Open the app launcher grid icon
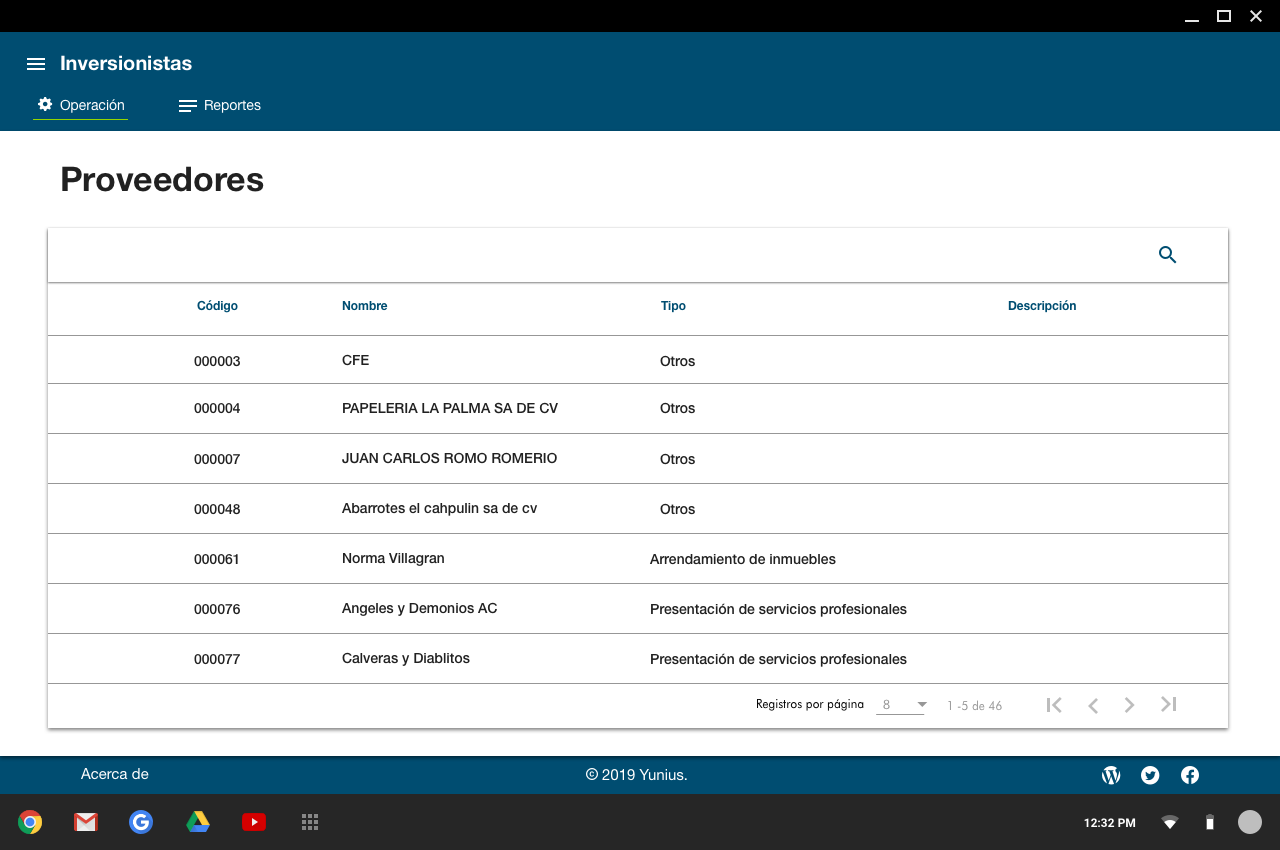The height and width of the screenshot is (850, 1280). pyautogui.click(x=310, y=822)
